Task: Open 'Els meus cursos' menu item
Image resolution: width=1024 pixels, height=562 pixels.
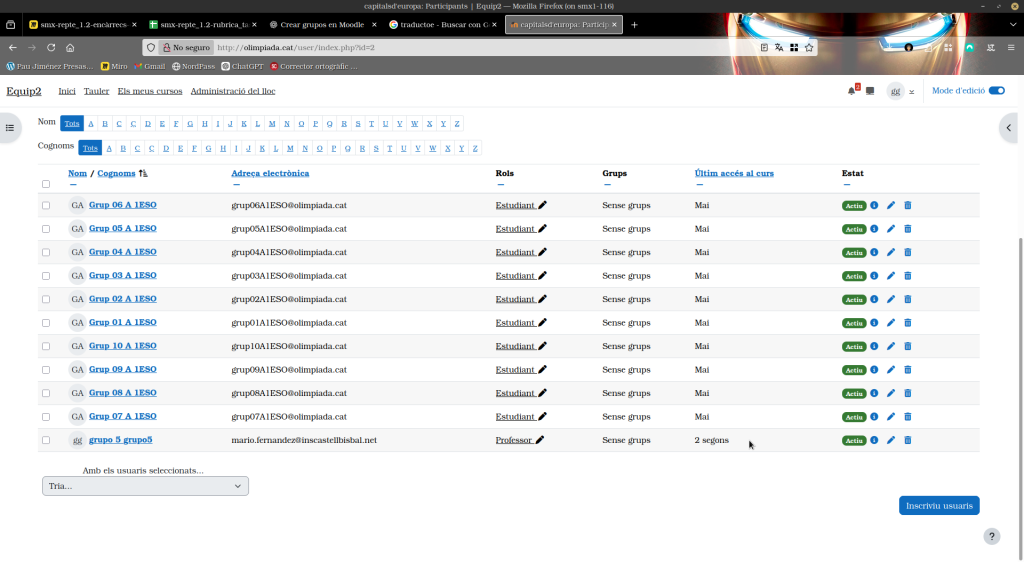Action: [150, 91]
